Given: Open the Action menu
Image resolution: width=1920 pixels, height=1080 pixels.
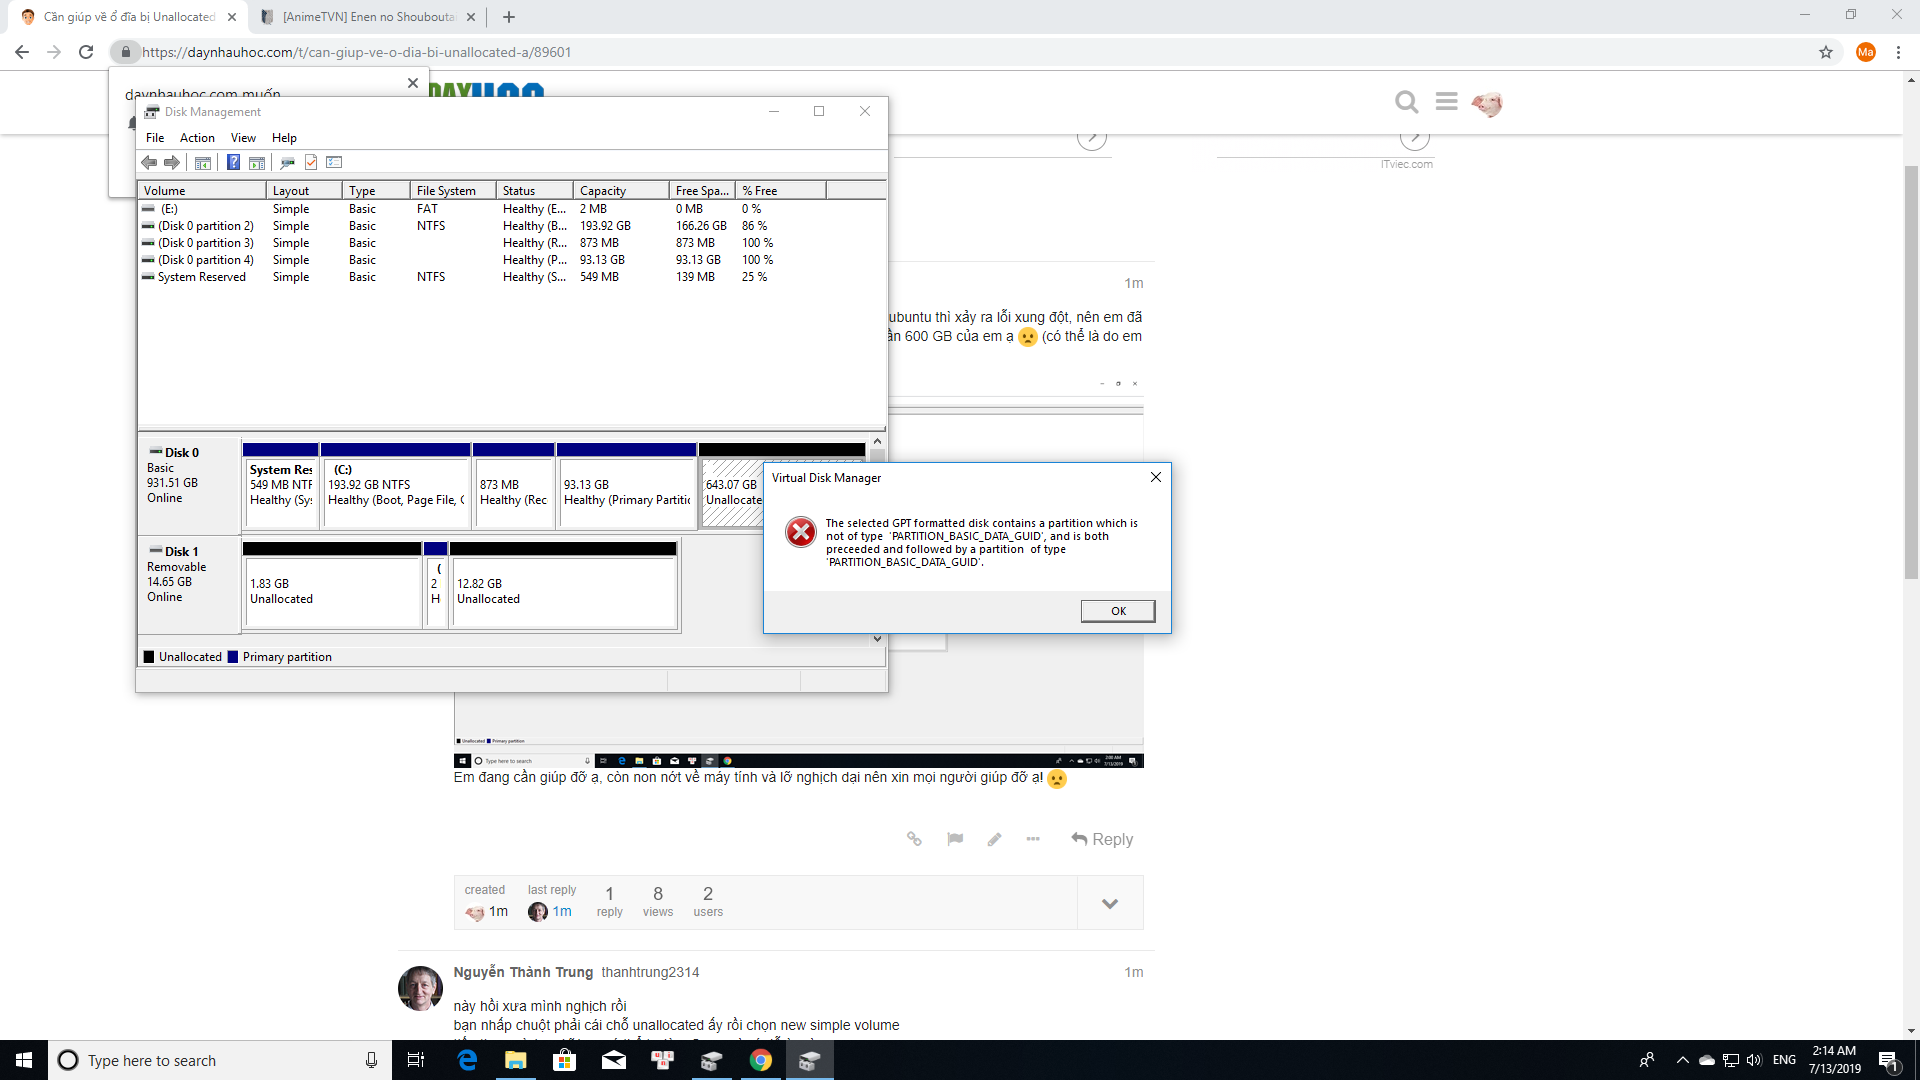Looking at the screenshot, I should [x=197, y=138].
